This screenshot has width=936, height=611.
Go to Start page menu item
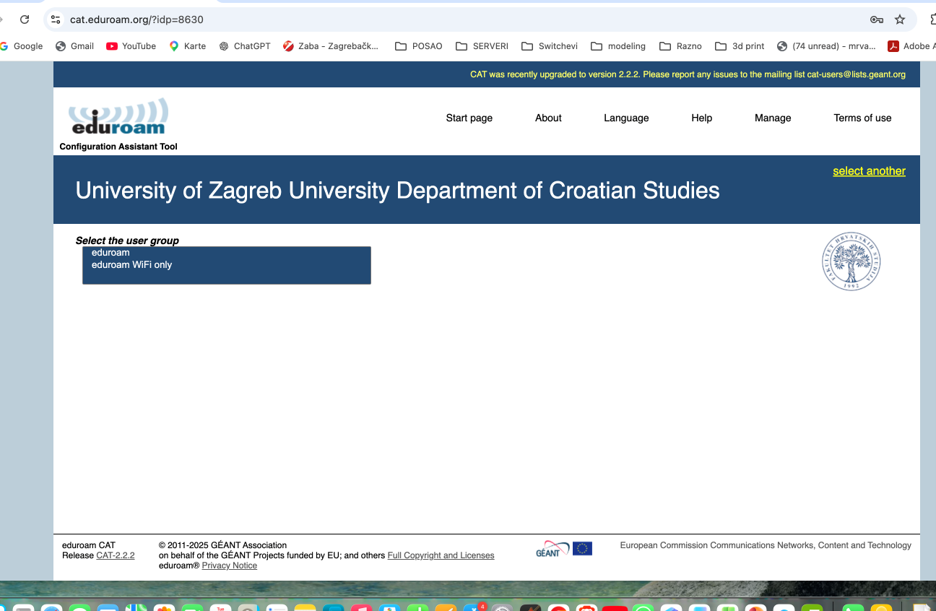point(469,118)
